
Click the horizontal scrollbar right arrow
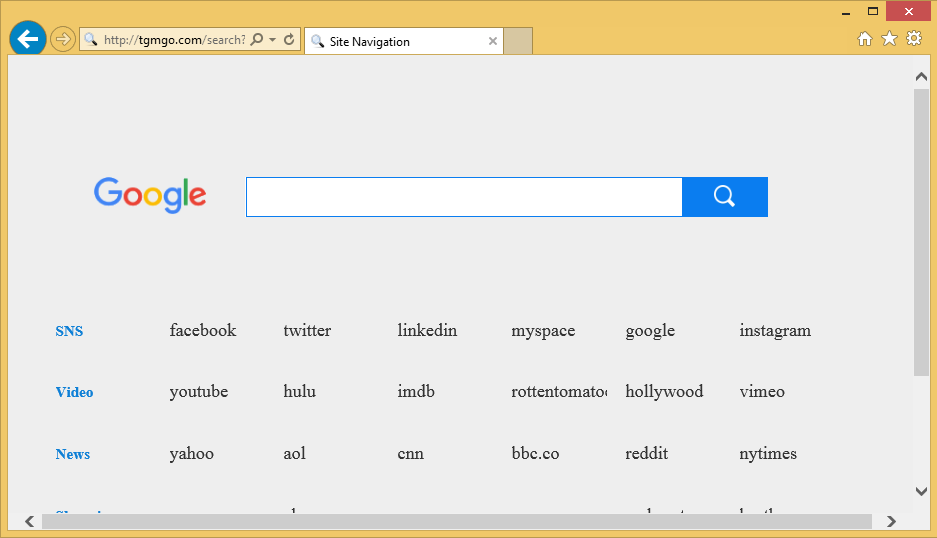(x=891, y=521)
